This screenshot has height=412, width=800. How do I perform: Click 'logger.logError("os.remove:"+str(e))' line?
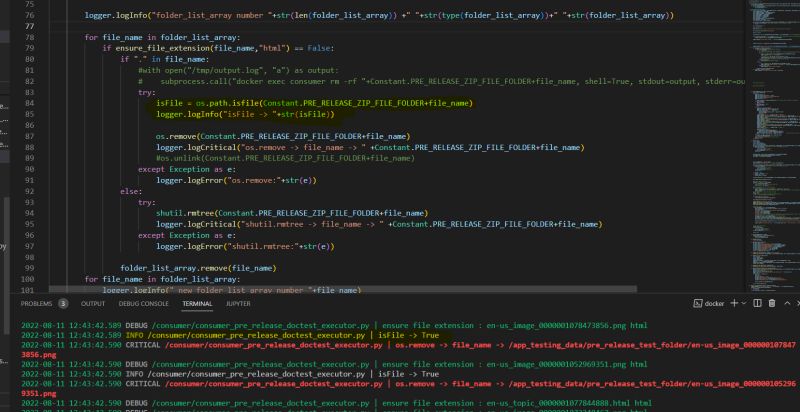coord(236,181)
